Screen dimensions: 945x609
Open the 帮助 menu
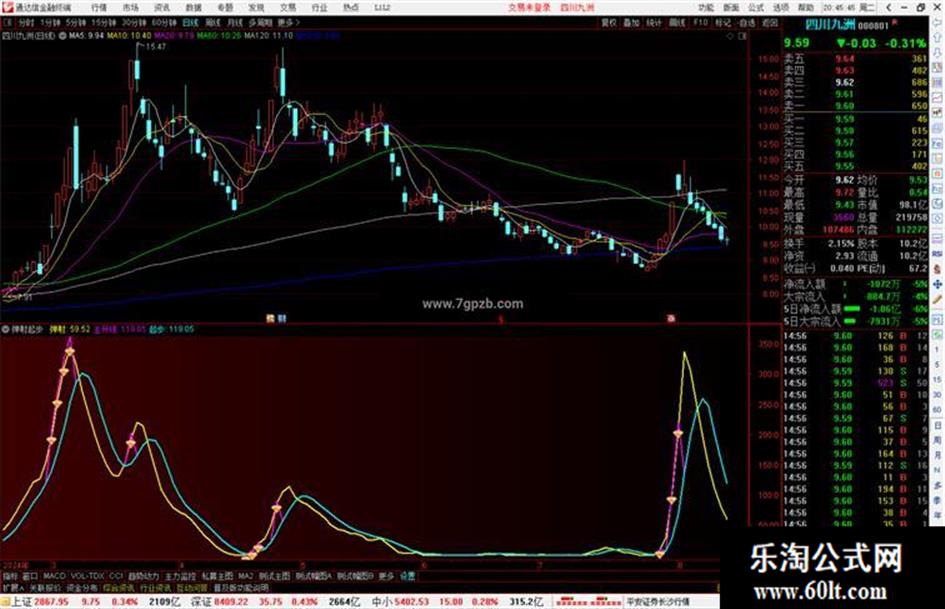(x=806, y=8)
